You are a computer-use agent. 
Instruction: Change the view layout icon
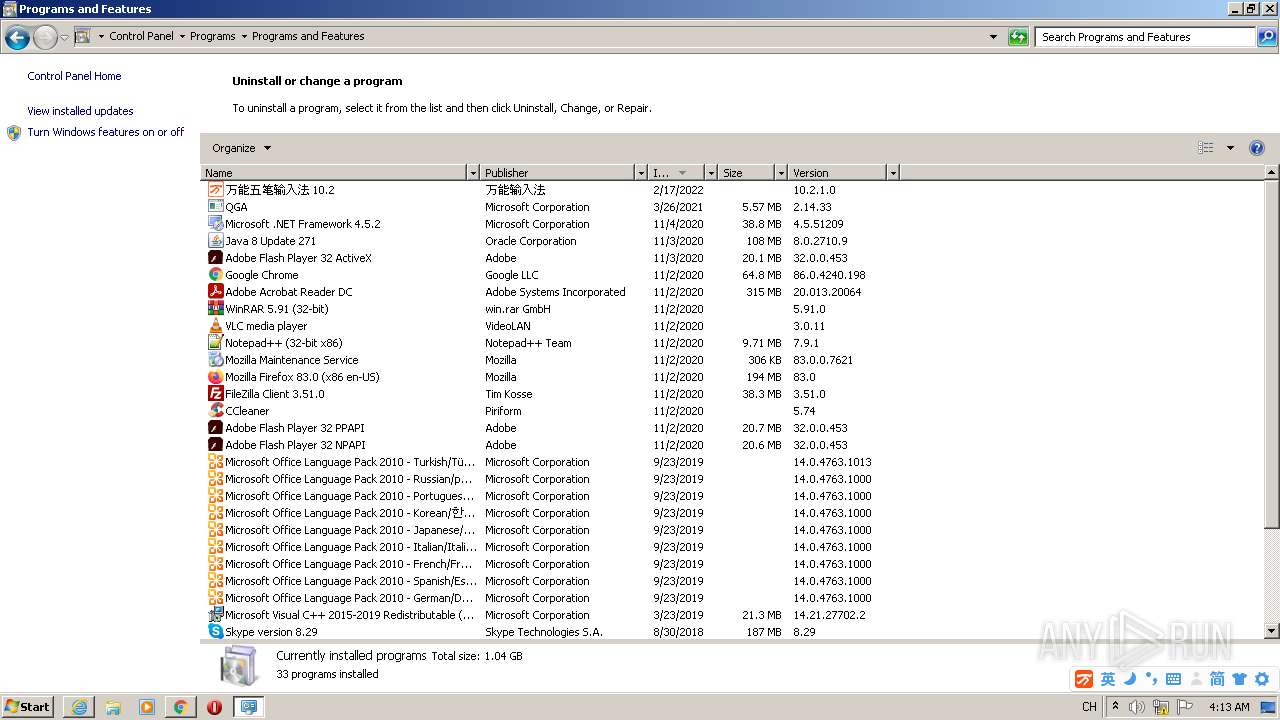[x=1206, y=148]
